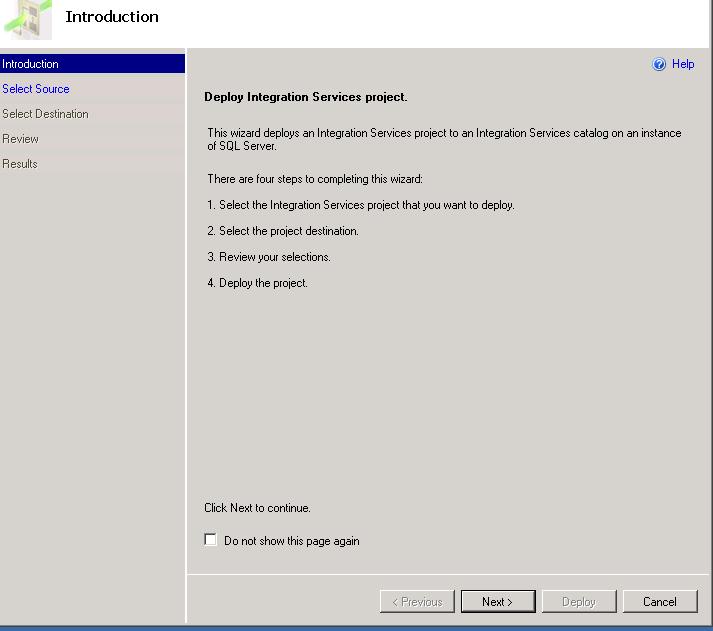Click the wizard deployment icon beside Introduction title
This screenshot has width=713, height=631.
click(x=27, y=20)
